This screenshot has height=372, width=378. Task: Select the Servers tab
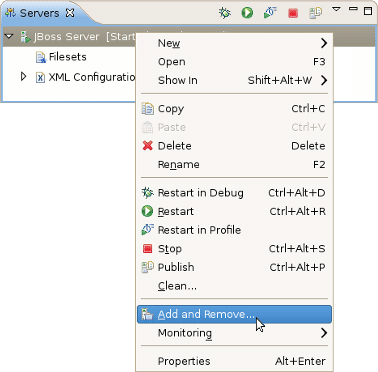(39, 13)
